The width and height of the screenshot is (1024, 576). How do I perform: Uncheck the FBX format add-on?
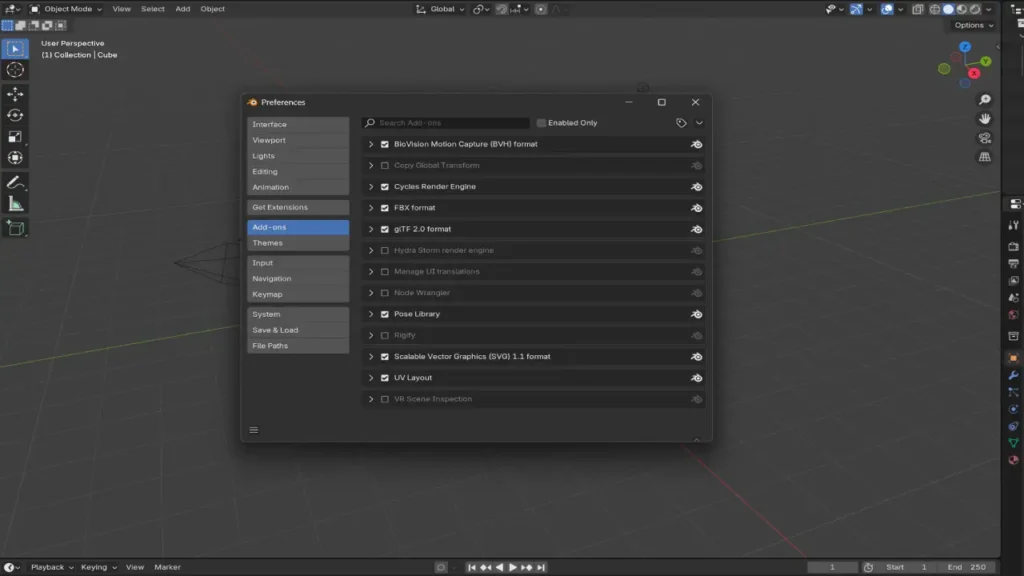pyautogui.click(x=385, y=208)
